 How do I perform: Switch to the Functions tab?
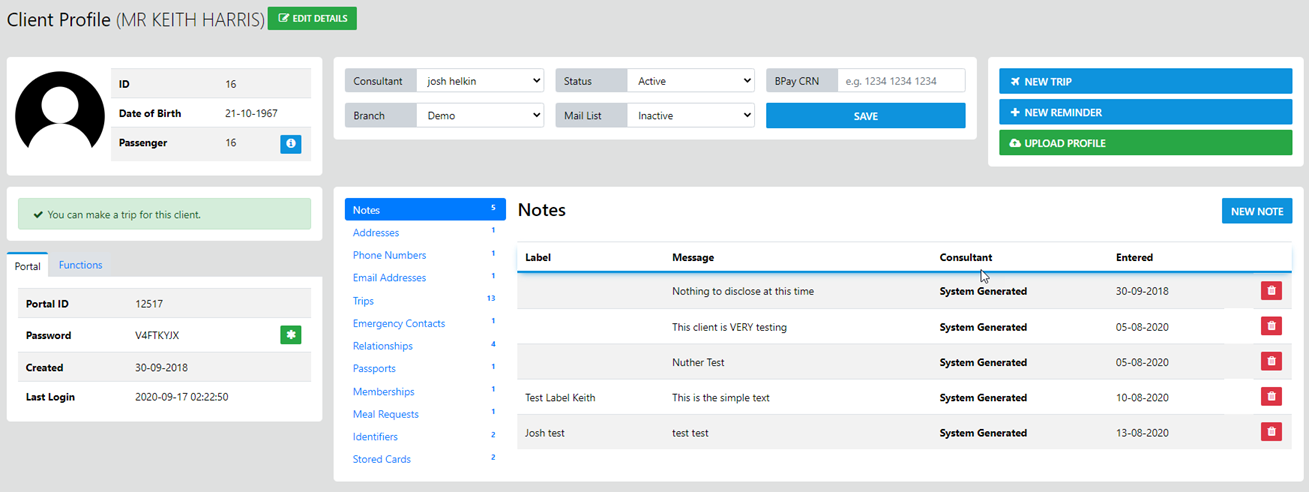pyautogui.click(x=80, y=265)
